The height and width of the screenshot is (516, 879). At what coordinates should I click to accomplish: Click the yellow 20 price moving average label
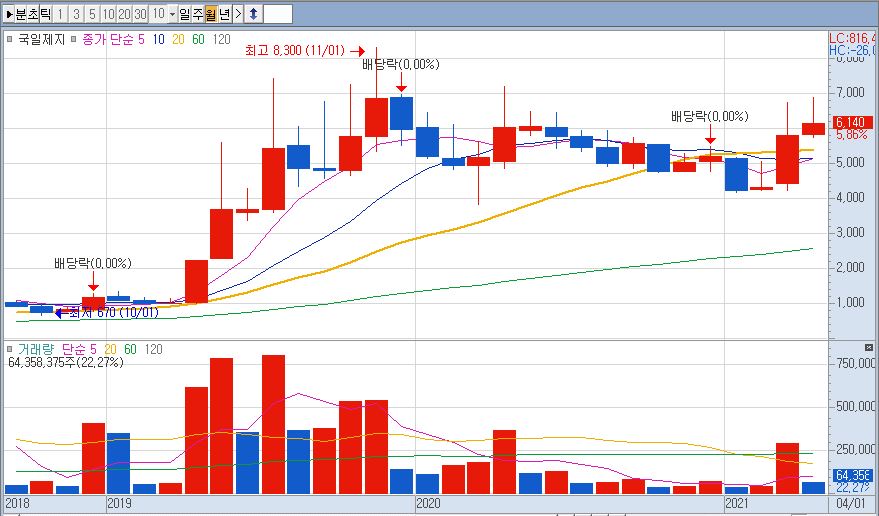pyautogui.click(x=178, y=39)
